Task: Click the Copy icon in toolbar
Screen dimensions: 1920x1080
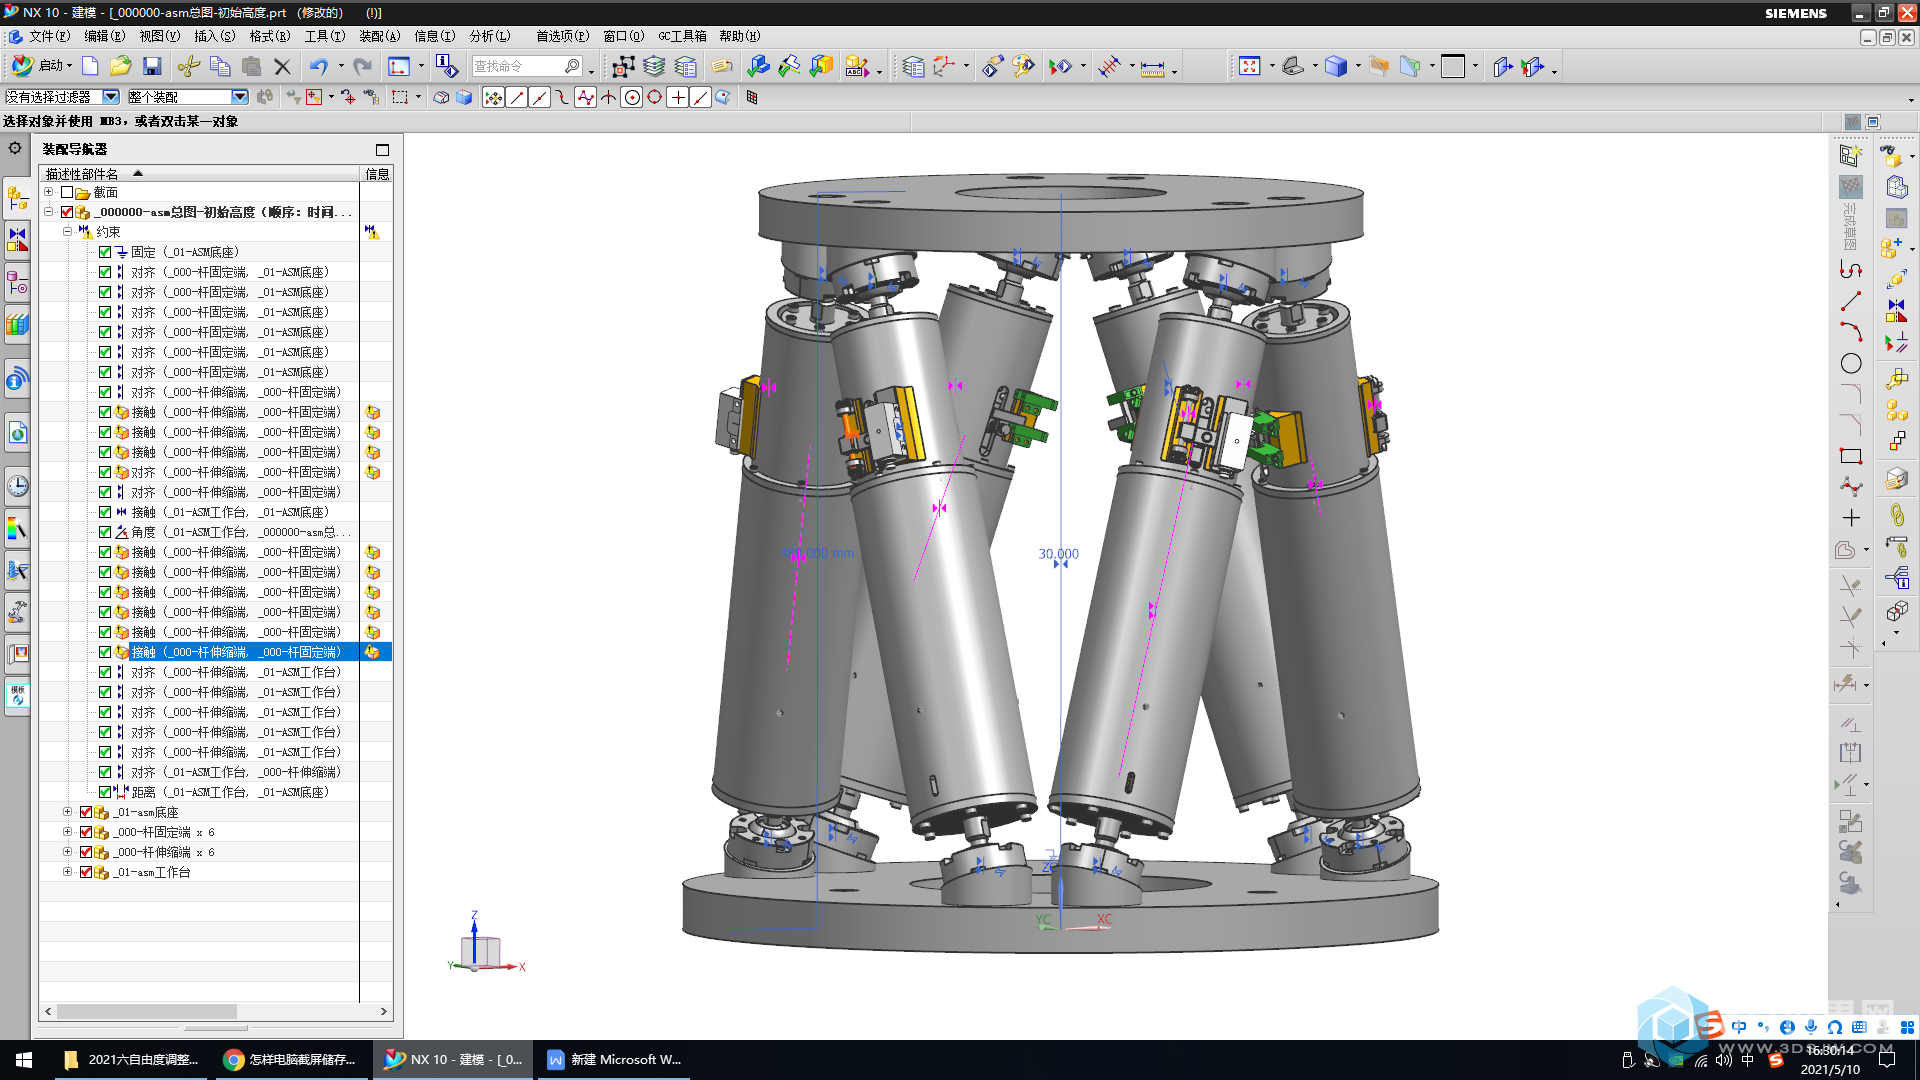Action: (220, 66)
